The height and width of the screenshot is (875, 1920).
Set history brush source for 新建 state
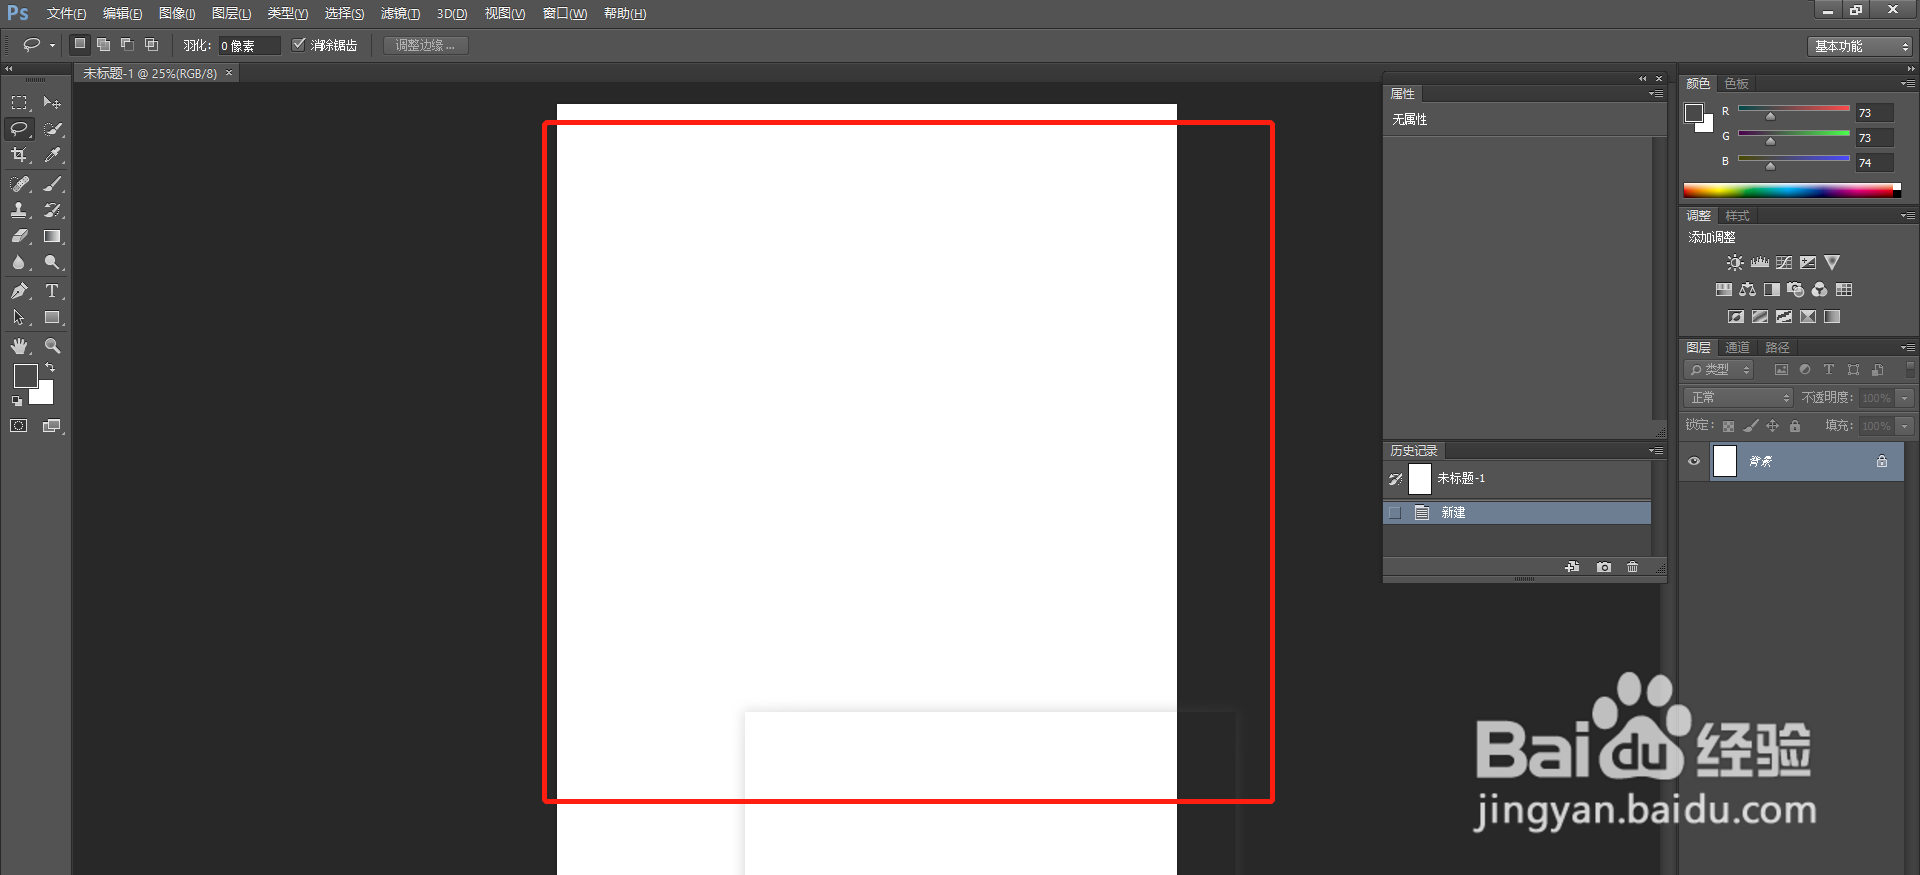pos(1395,513)
